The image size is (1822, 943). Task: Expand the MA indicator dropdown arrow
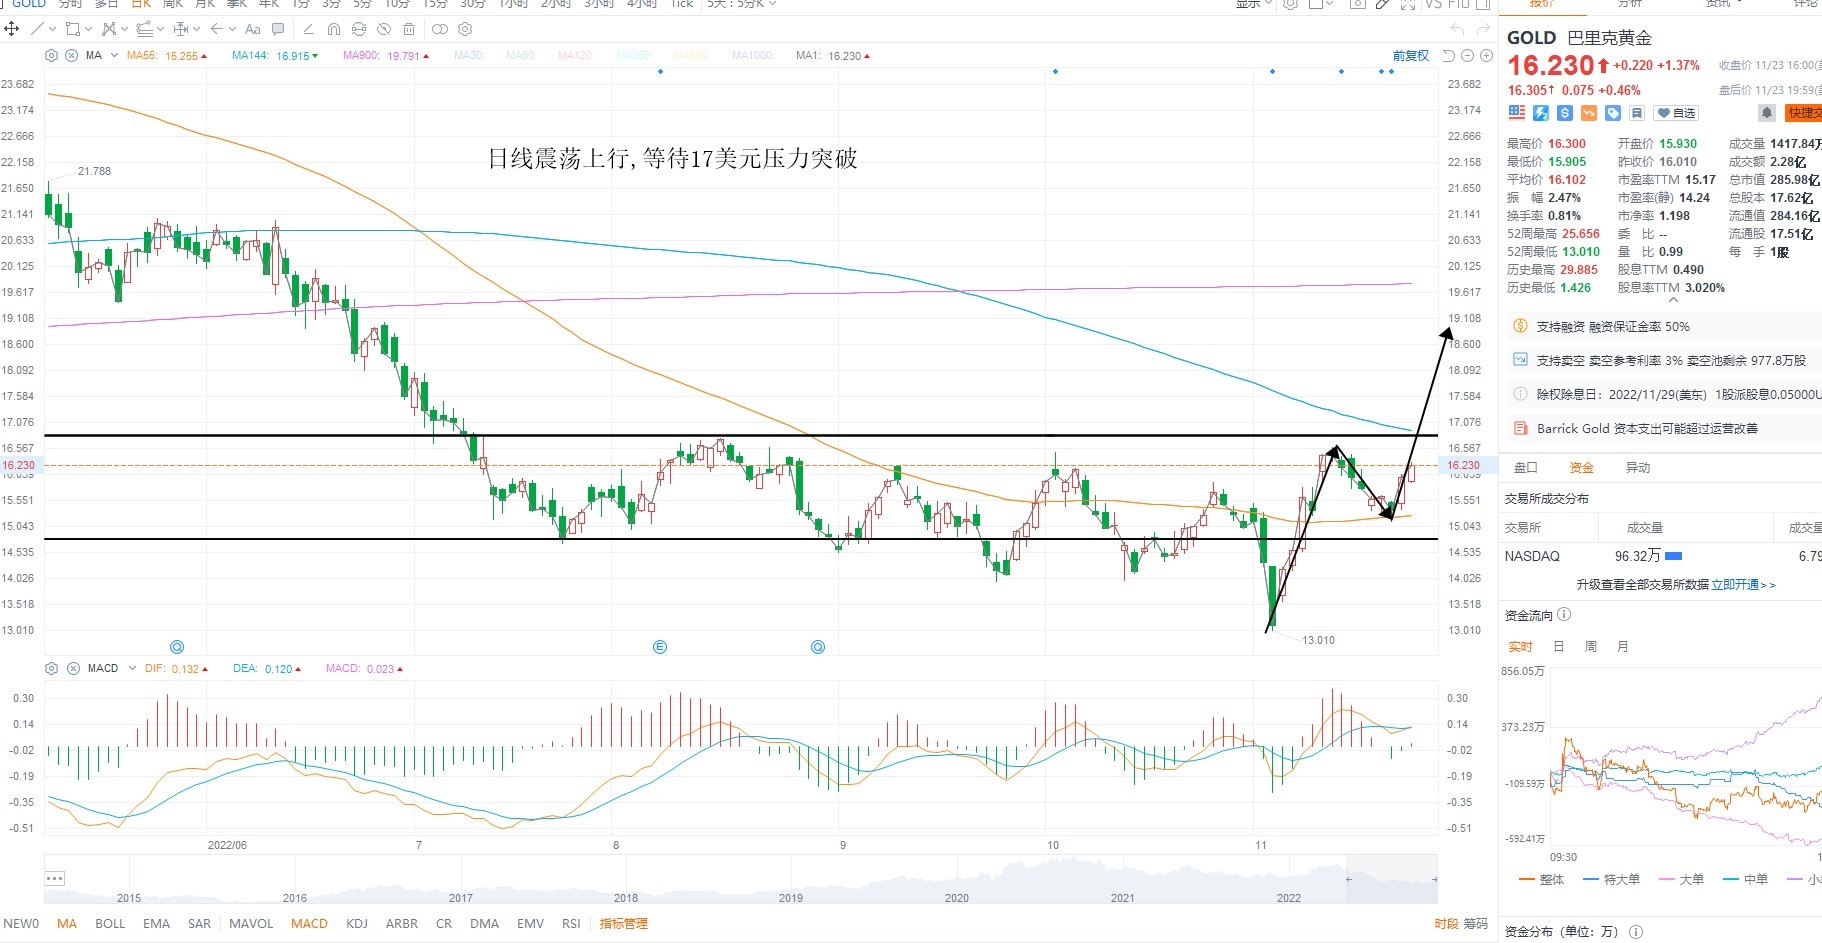(114, 56)
